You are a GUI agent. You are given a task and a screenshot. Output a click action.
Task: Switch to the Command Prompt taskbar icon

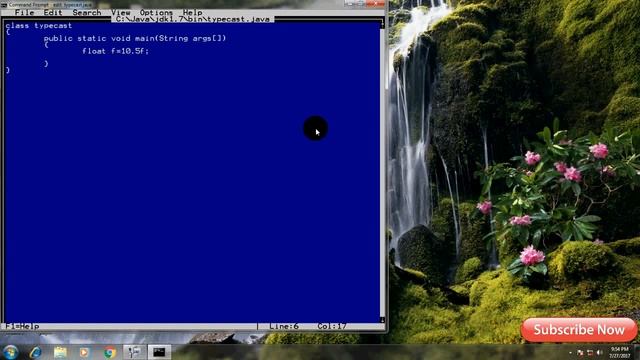(159, 352)
